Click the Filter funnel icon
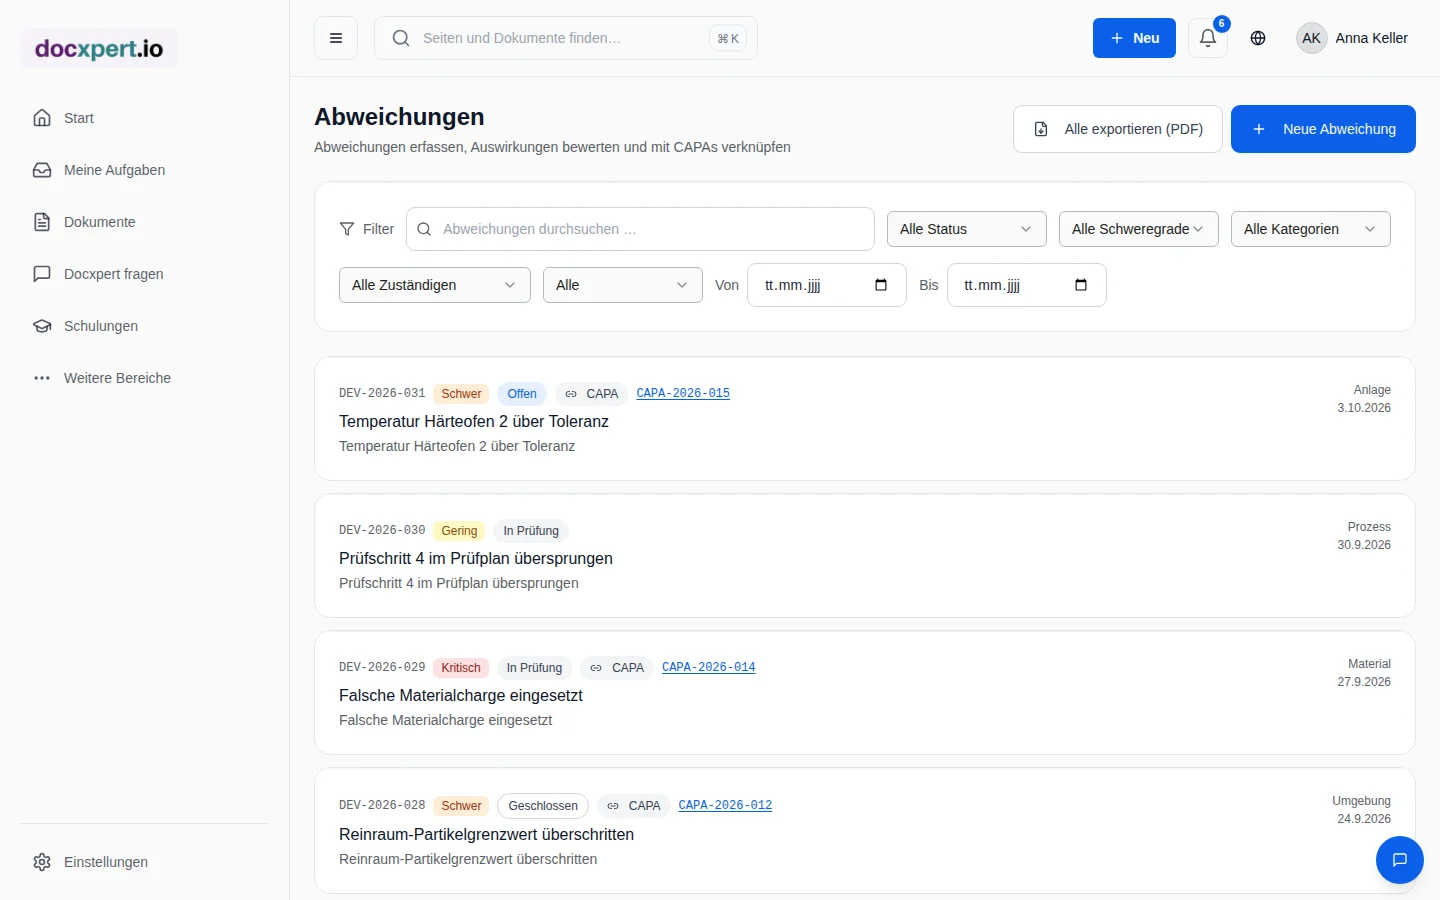1440x900 pixels. coord(347,229)
